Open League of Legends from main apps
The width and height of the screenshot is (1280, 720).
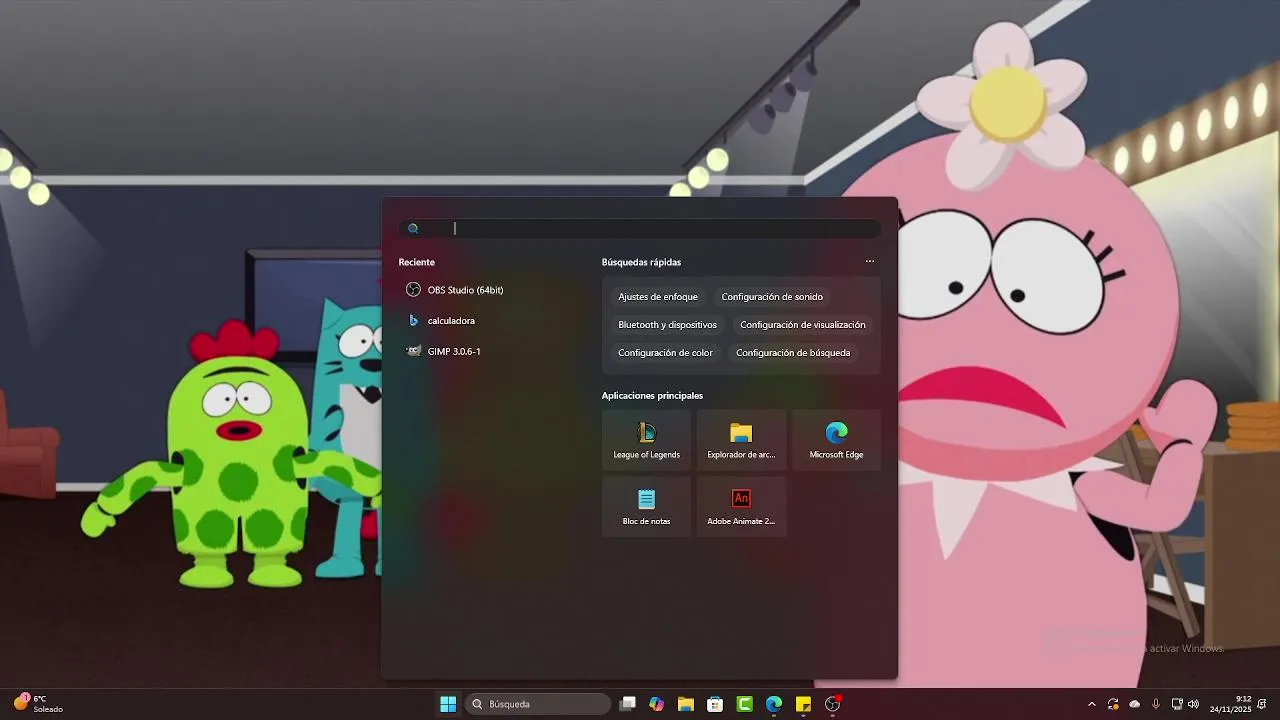click(x=646, y=440)
